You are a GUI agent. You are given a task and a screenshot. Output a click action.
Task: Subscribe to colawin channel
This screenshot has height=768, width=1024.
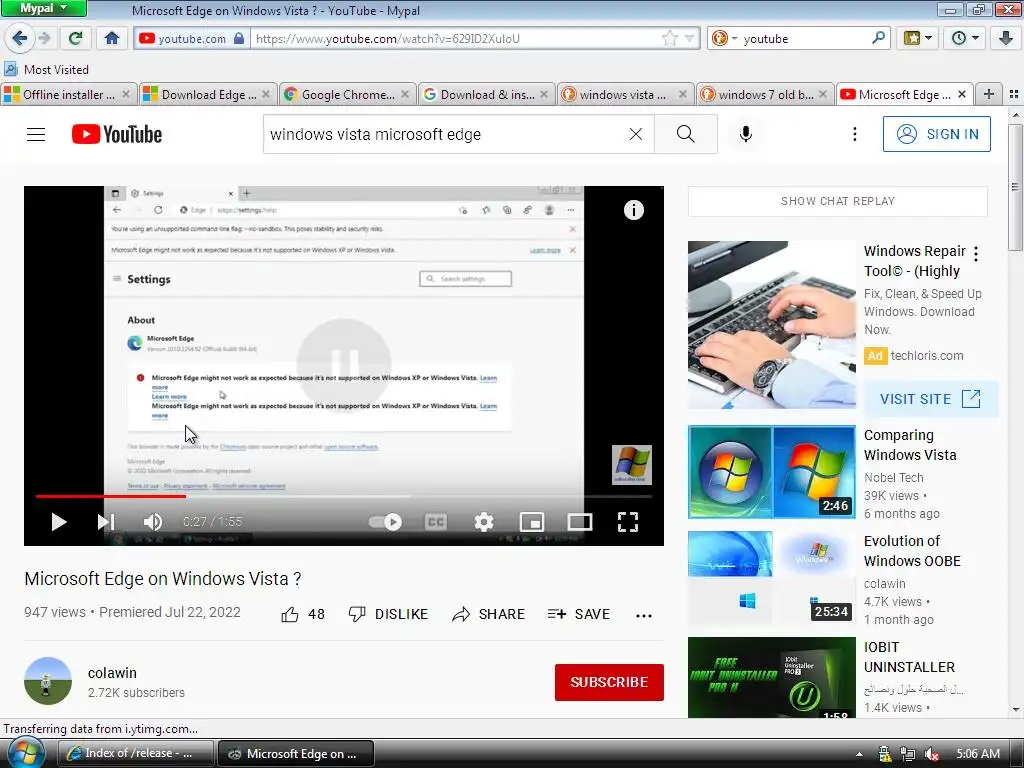coord(609,682)
